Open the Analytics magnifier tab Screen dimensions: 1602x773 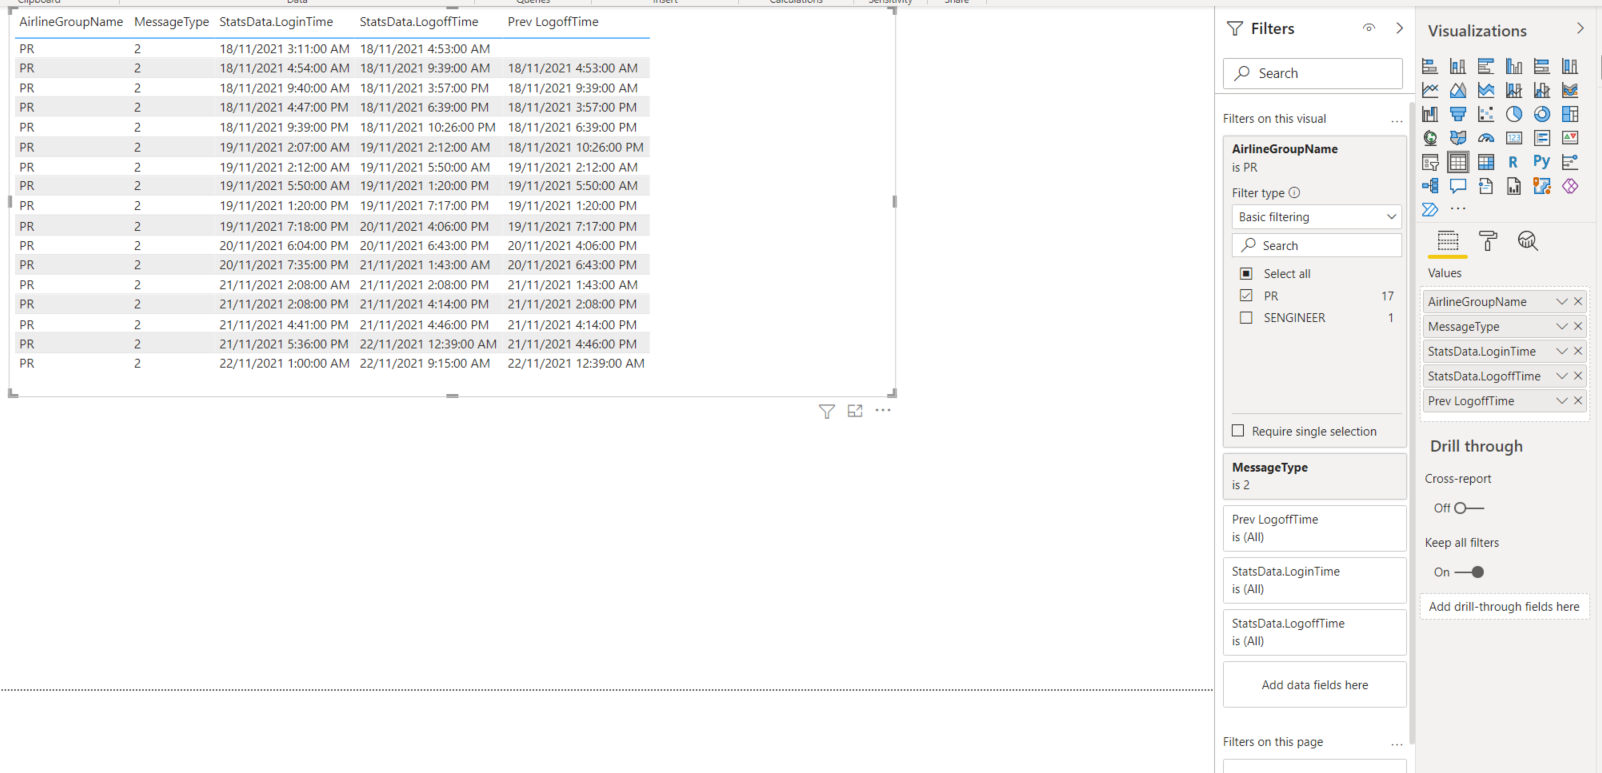pyautogui.click(x=1527, y=241)
